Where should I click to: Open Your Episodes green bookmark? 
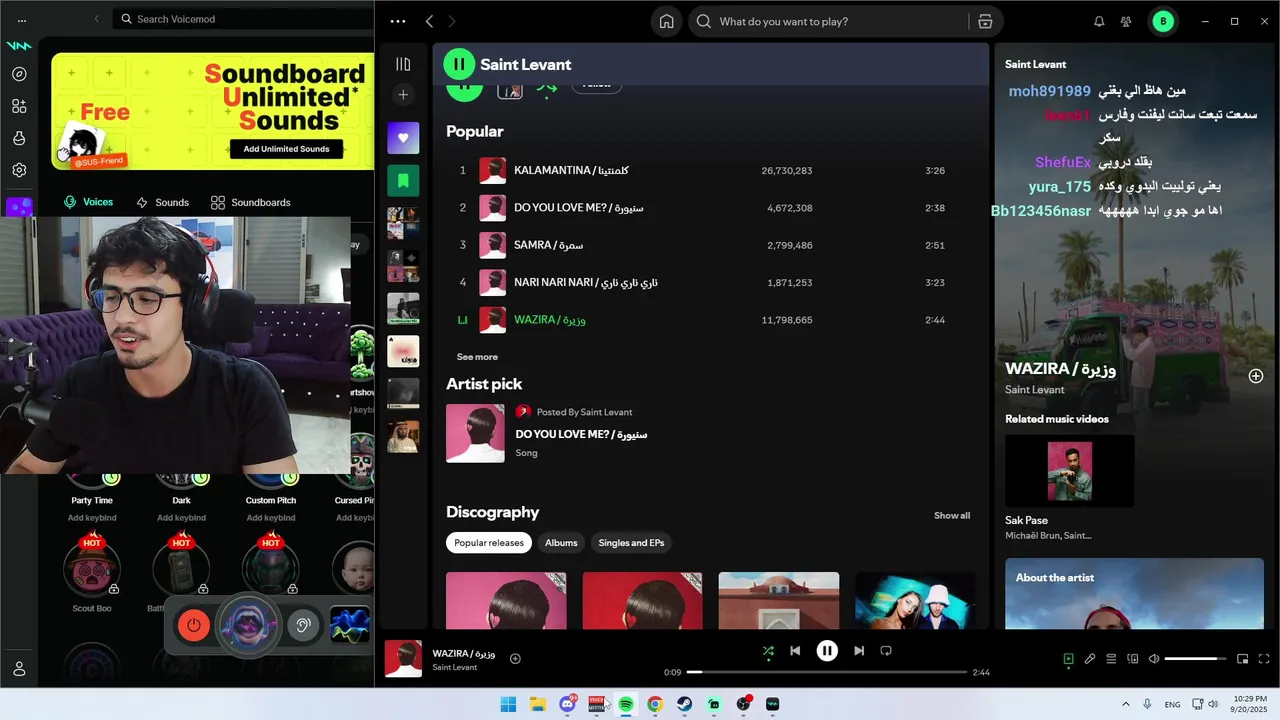click(x=403, y=180)
